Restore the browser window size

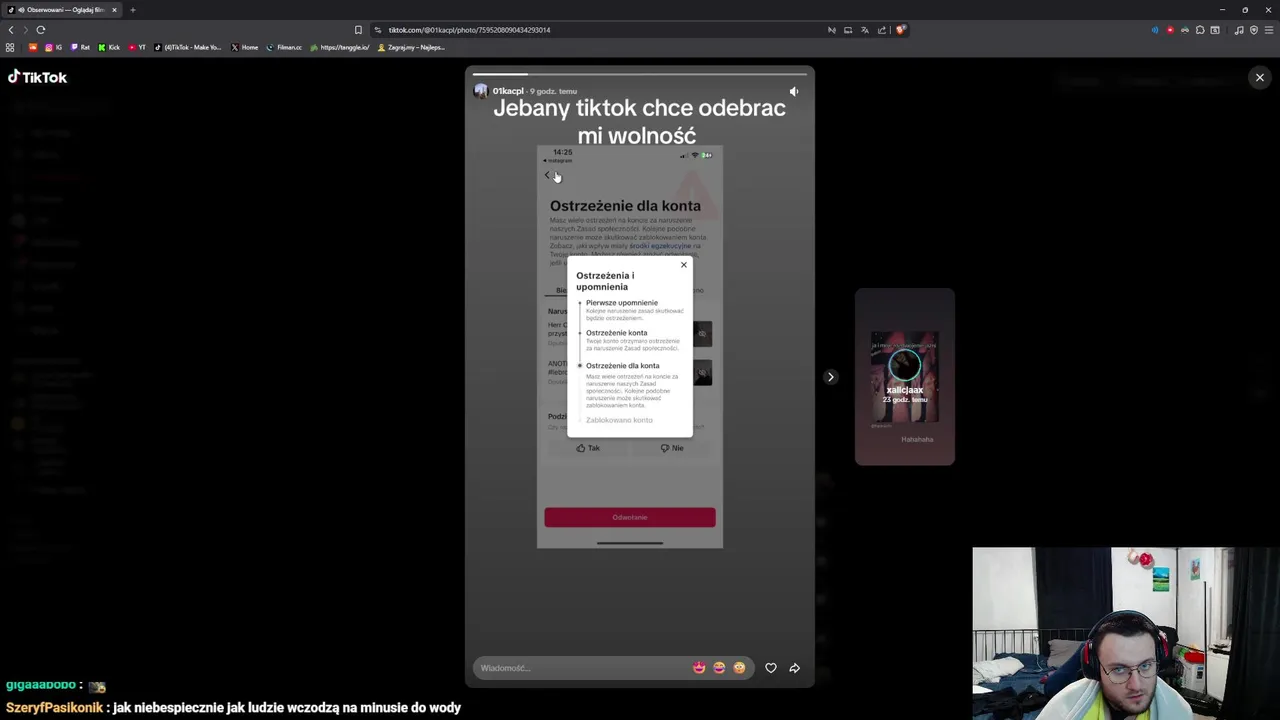pos(1245,10)
